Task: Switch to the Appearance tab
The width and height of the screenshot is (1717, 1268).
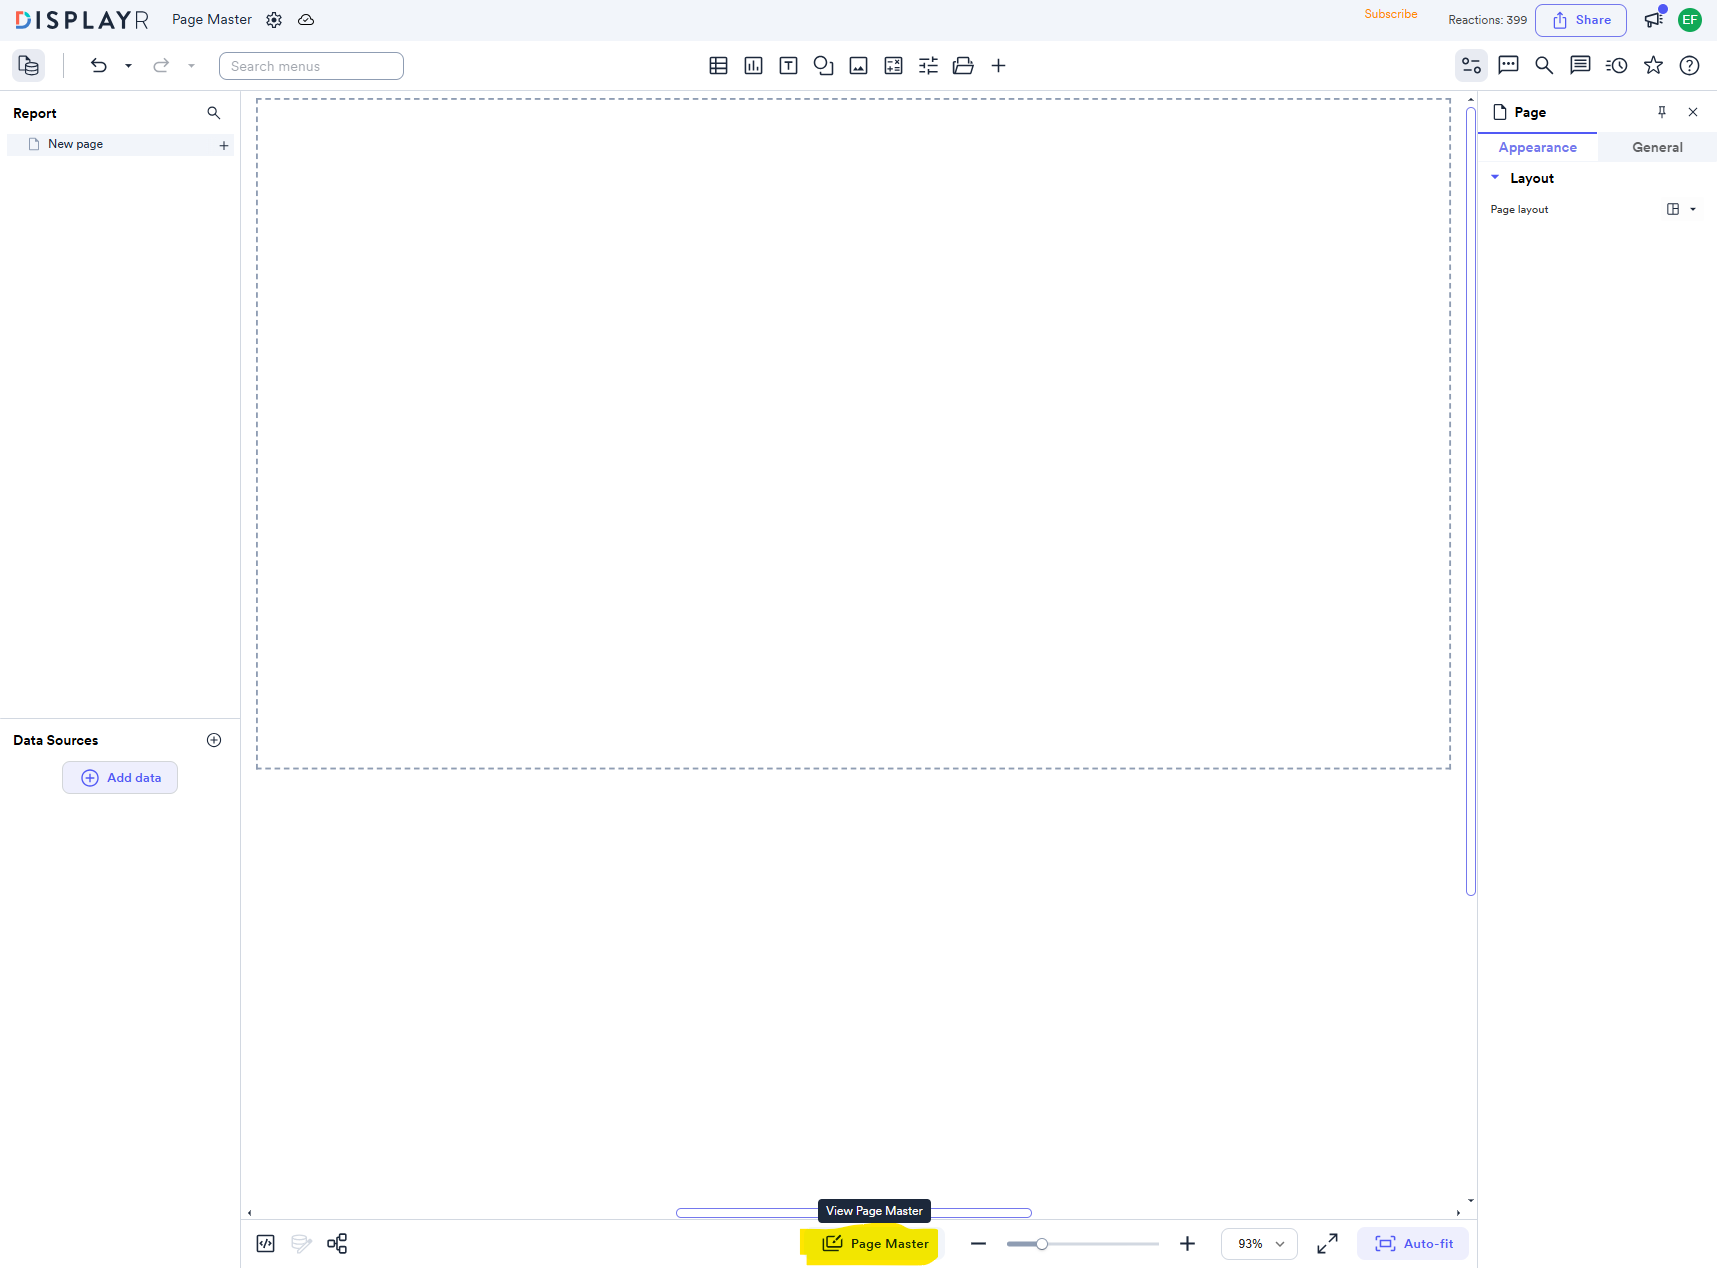Action: click(1537, 147)
